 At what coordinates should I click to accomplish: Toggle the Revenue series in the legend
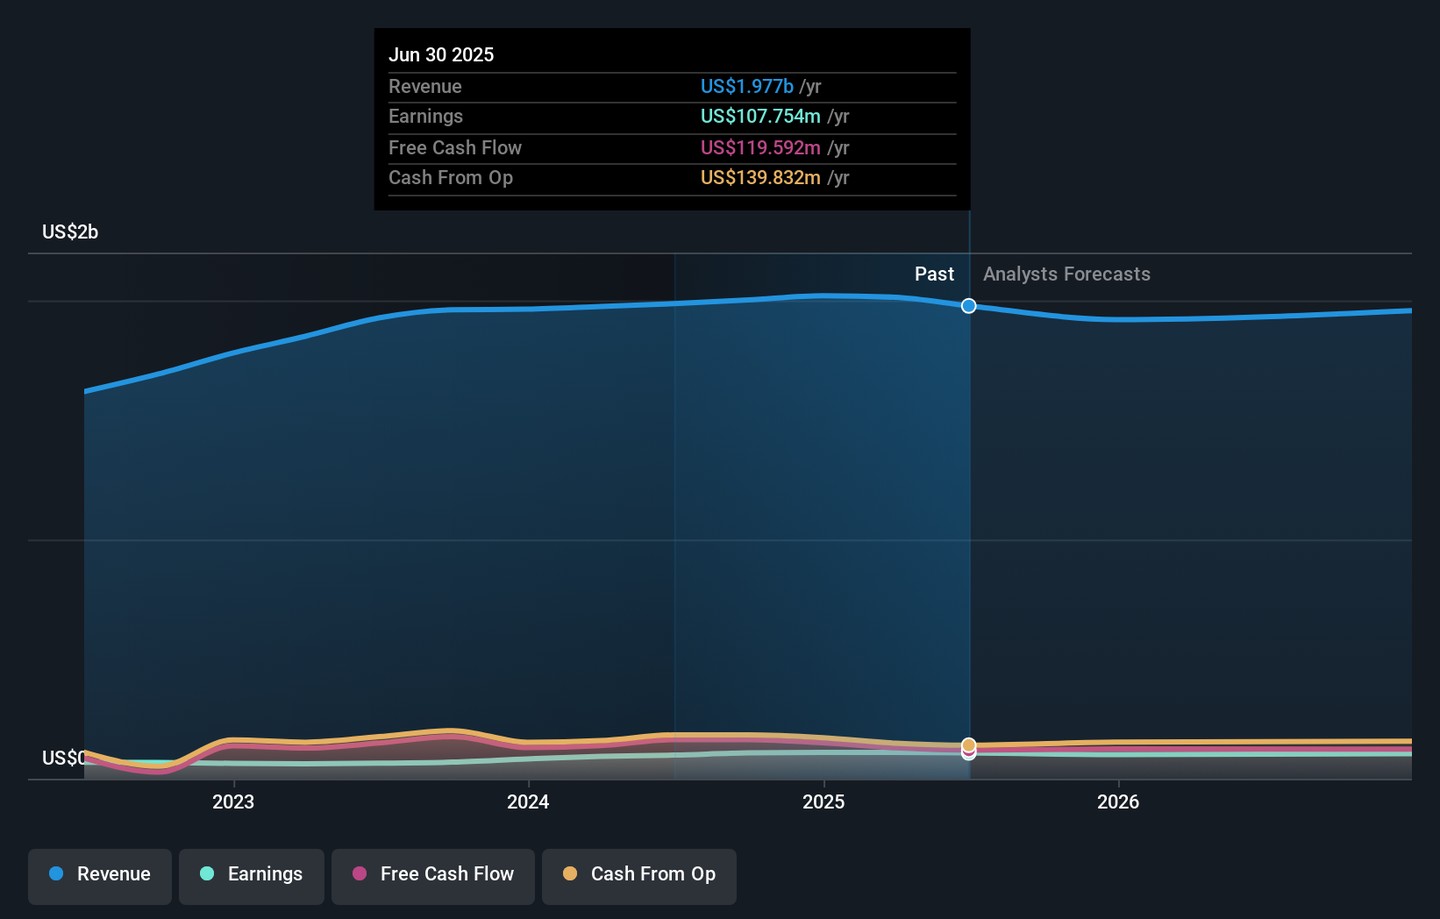100,874
